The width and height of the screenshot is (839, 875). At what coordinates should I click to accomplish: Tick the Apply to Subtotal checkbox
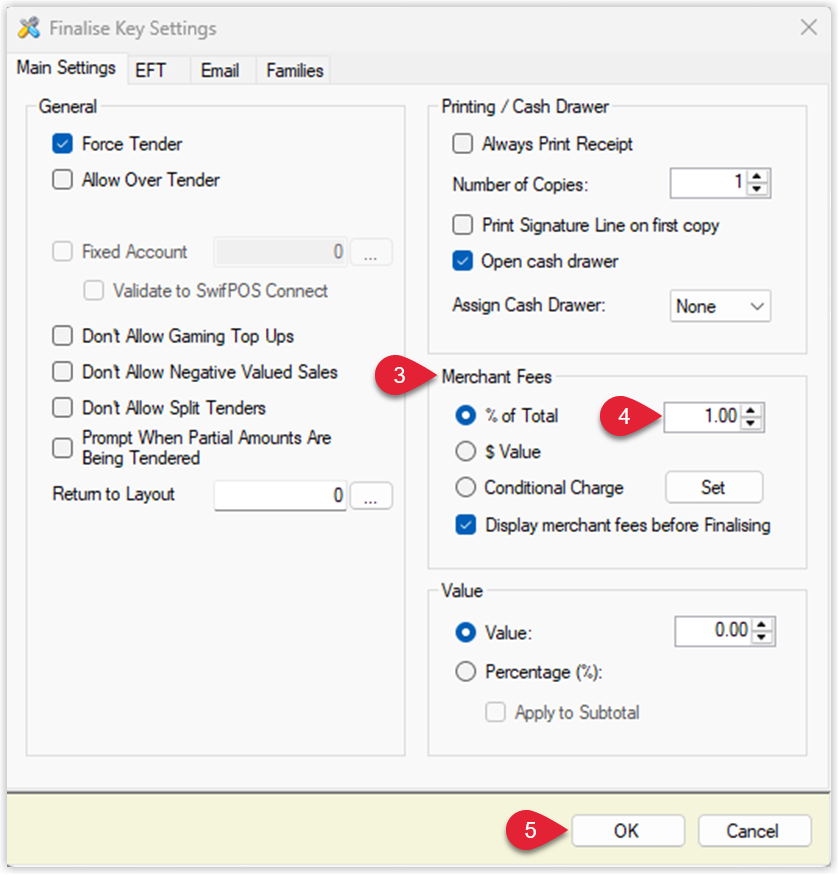point(496,712)
